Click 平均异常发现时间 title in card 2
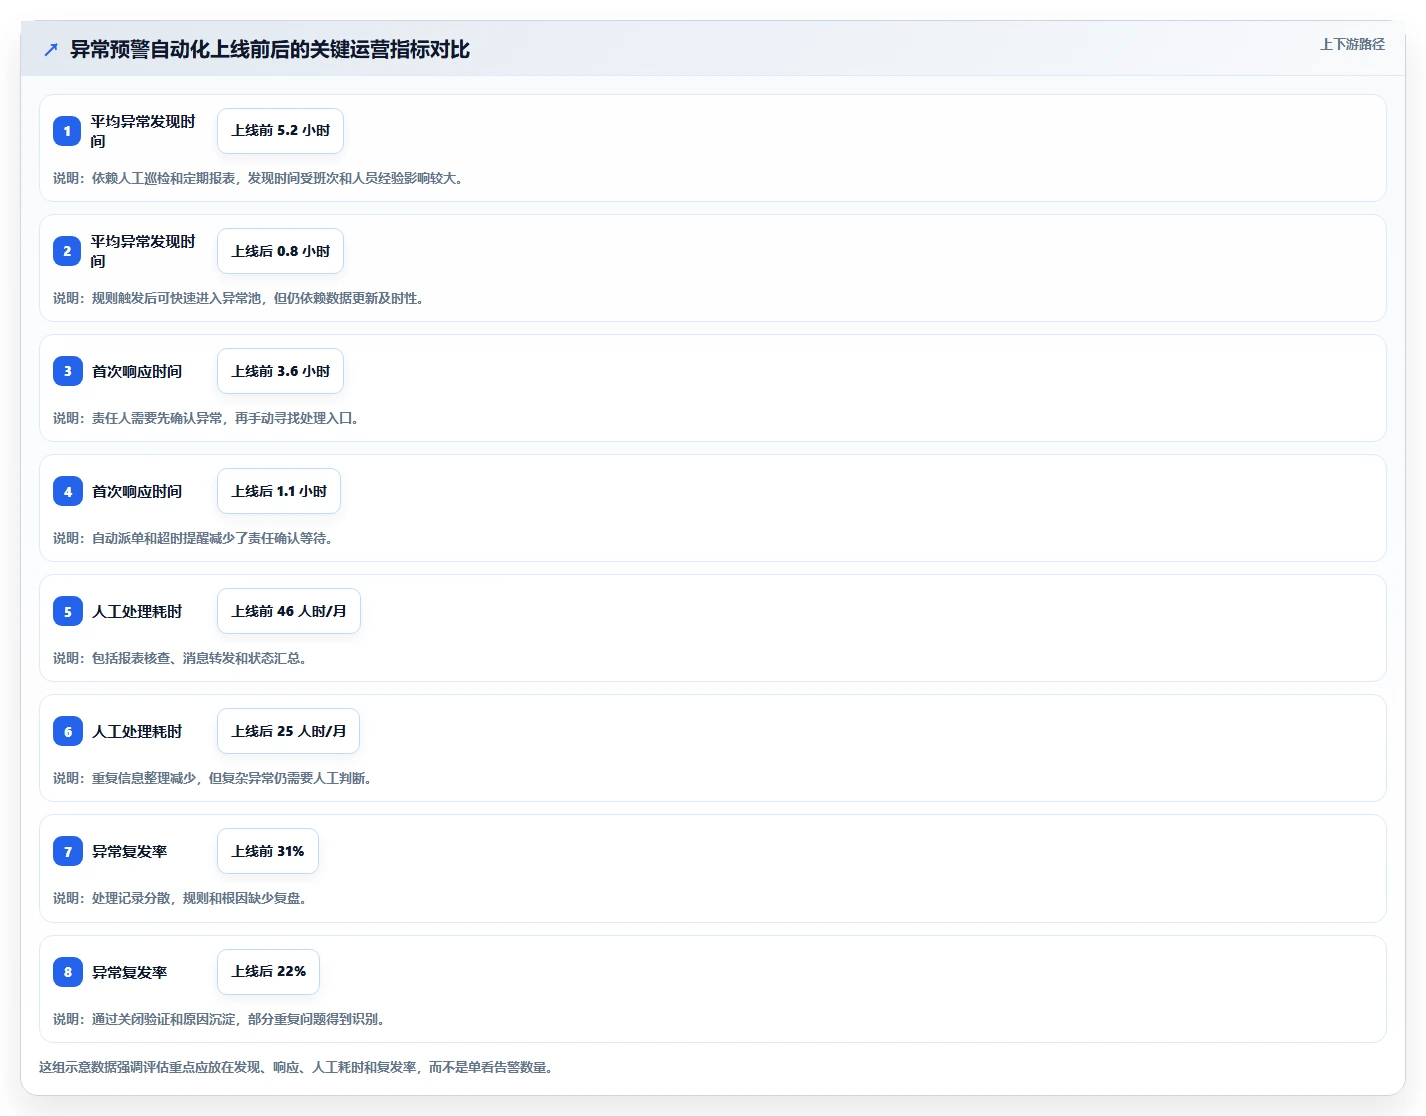Viewport: 1426px width, 1116px height. point(143,251)
